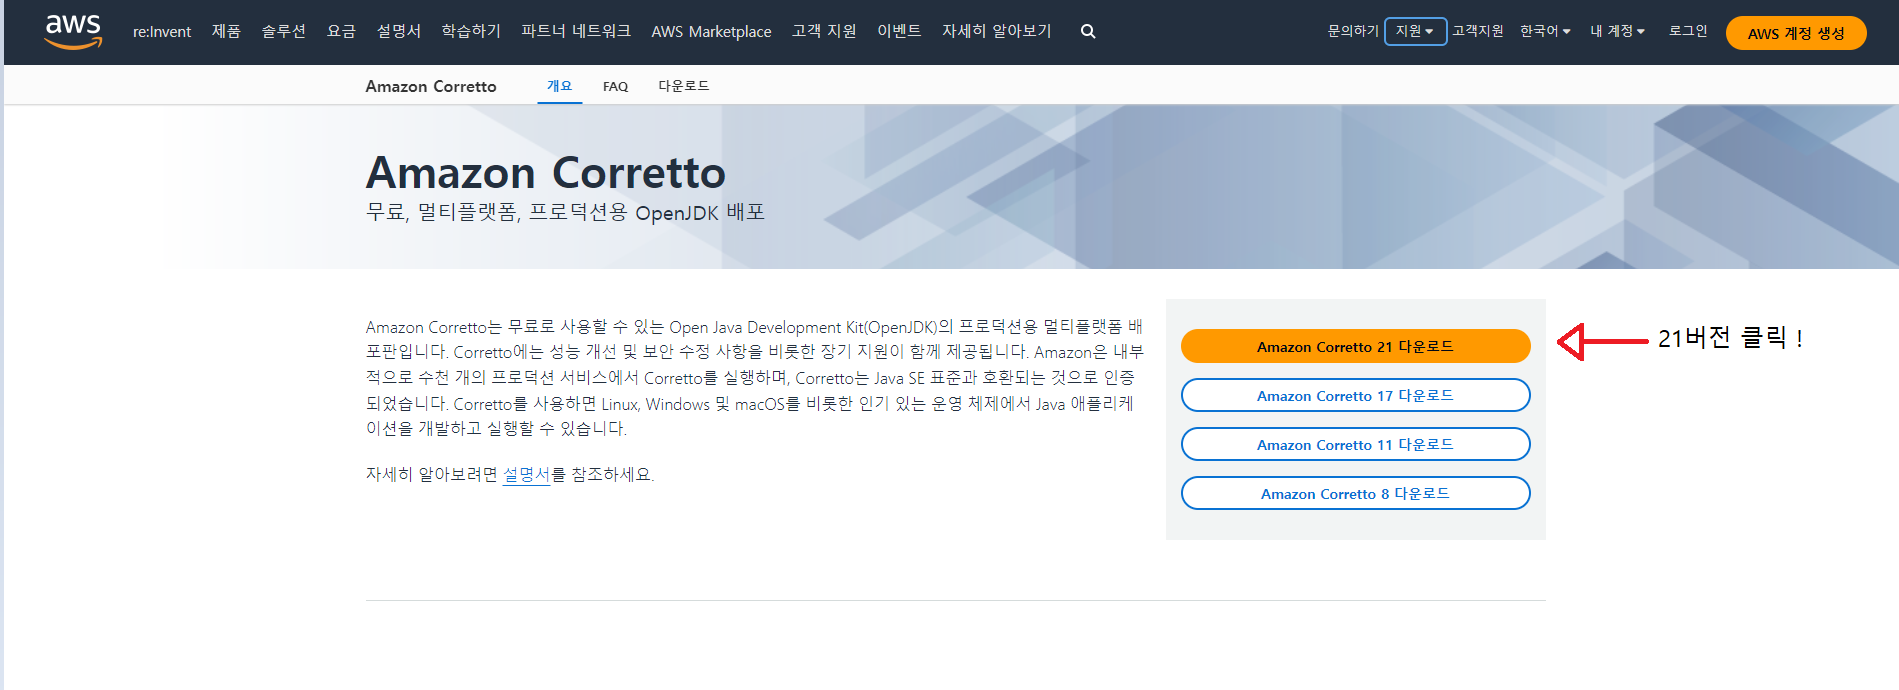Open AWS Marketplace menu

pos(711,32)
